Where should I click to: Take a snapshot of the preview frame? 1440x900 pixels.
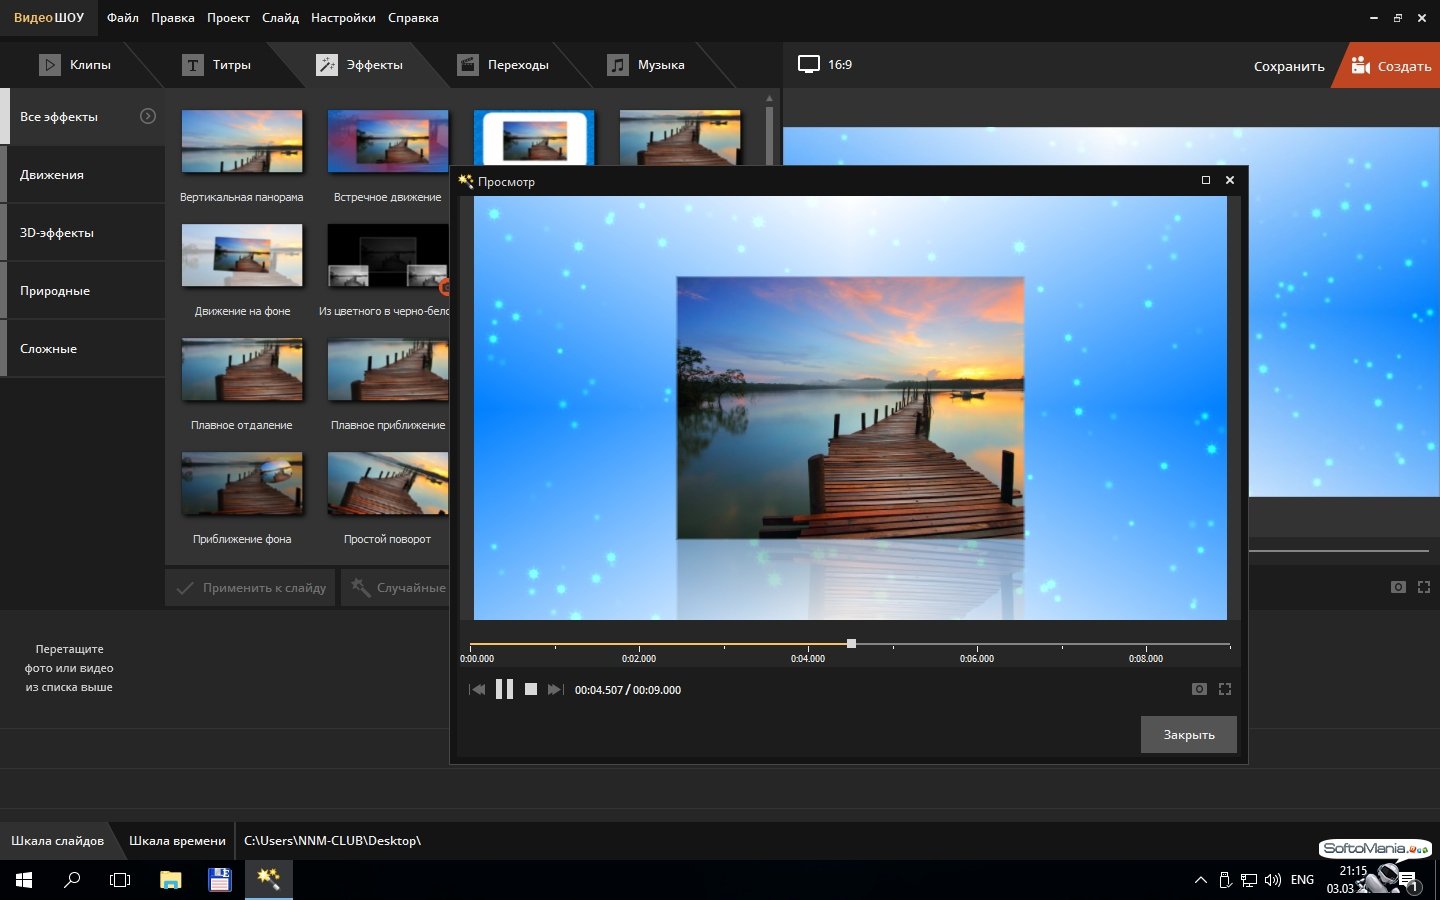click(x=1199, y=689)
